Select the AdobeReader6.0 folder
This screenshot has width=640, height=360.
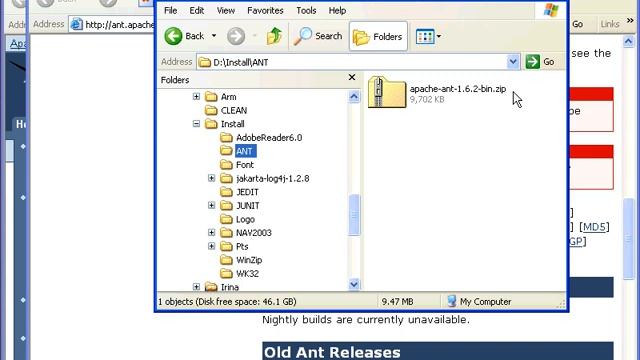pos(269,138)
